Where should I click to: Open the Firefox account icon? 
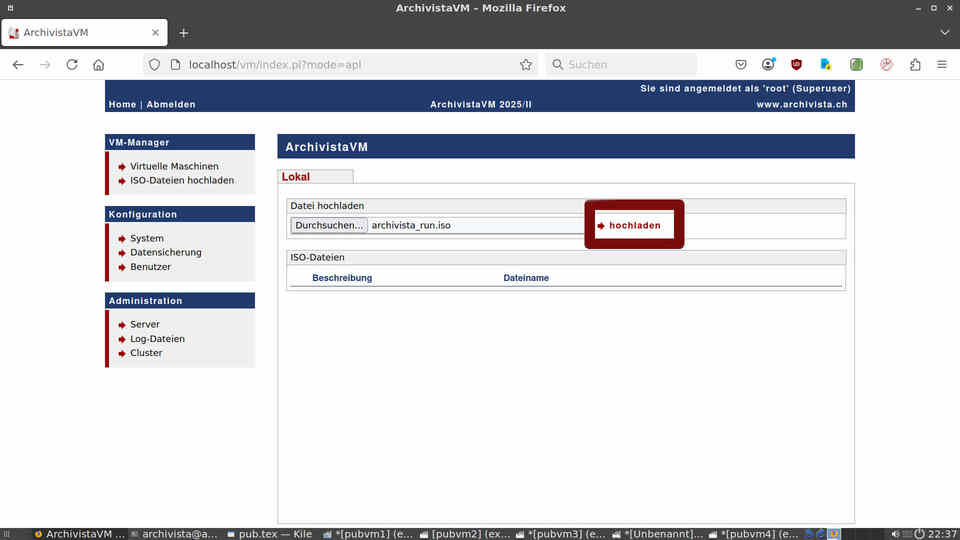768,64
